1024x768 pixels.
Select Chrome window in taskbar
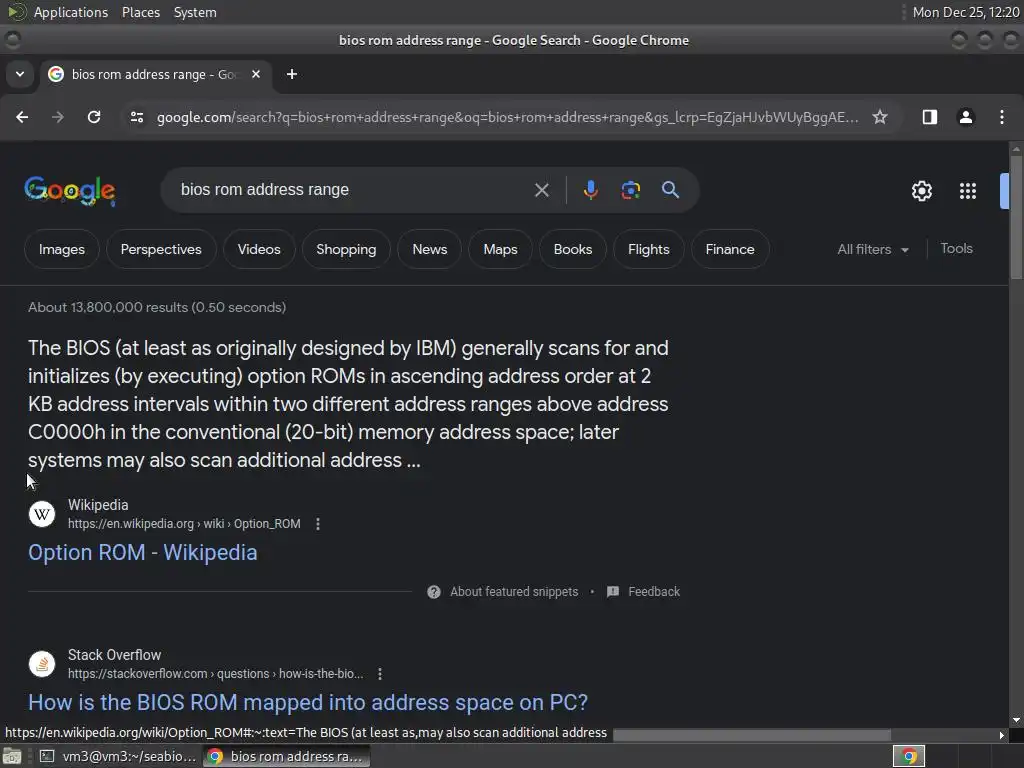pos(286,756)
